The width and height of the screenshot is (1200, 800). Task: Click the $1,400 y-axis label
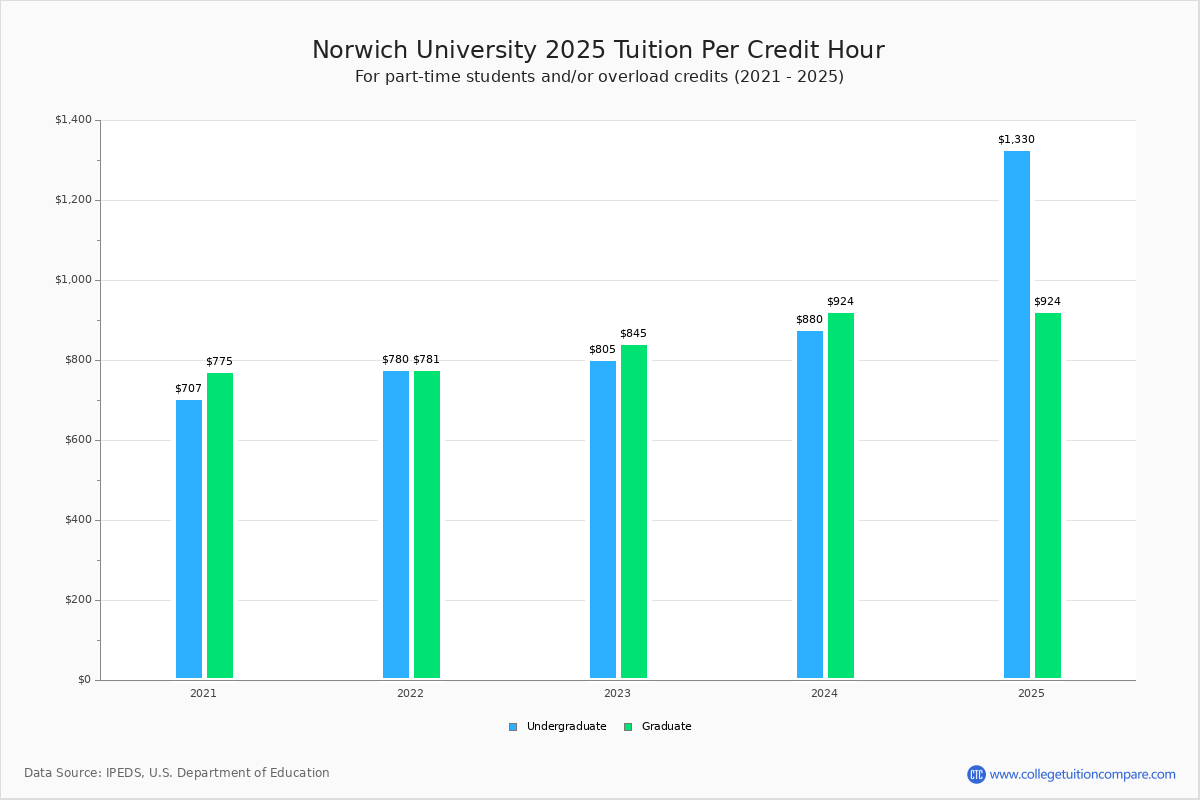(x=73, y=120)
